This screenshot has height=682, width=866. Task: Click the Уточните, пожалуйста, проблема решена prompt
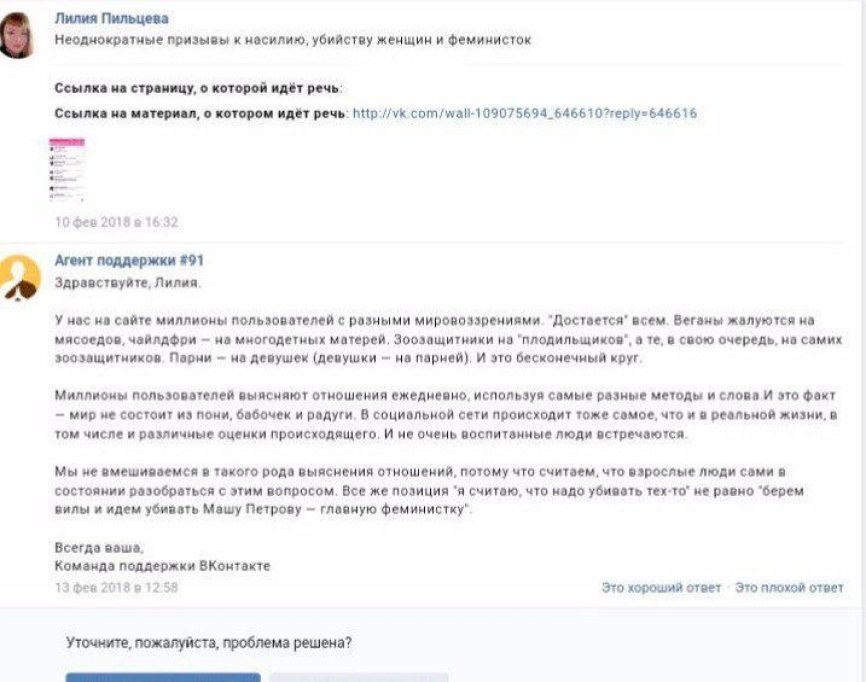pos(209,642)
